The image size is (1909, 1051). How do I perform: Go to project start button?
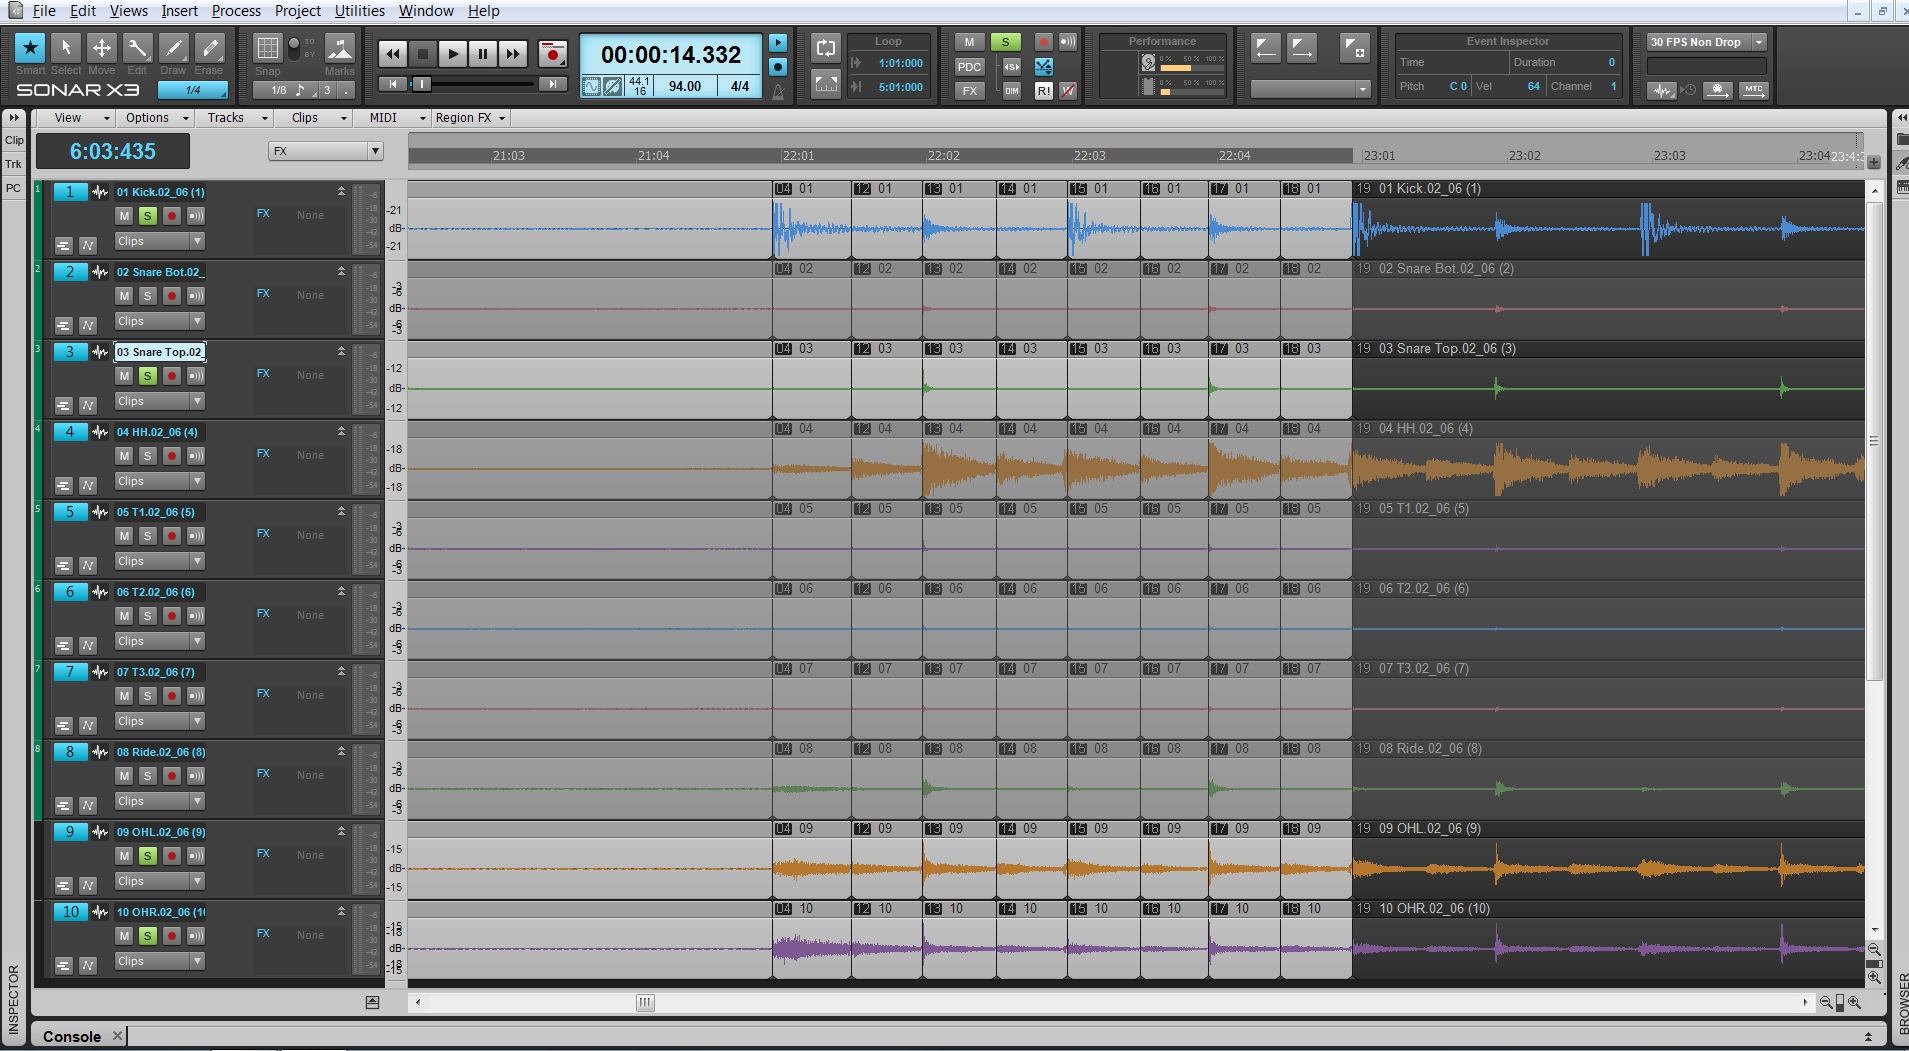(393, 85)
